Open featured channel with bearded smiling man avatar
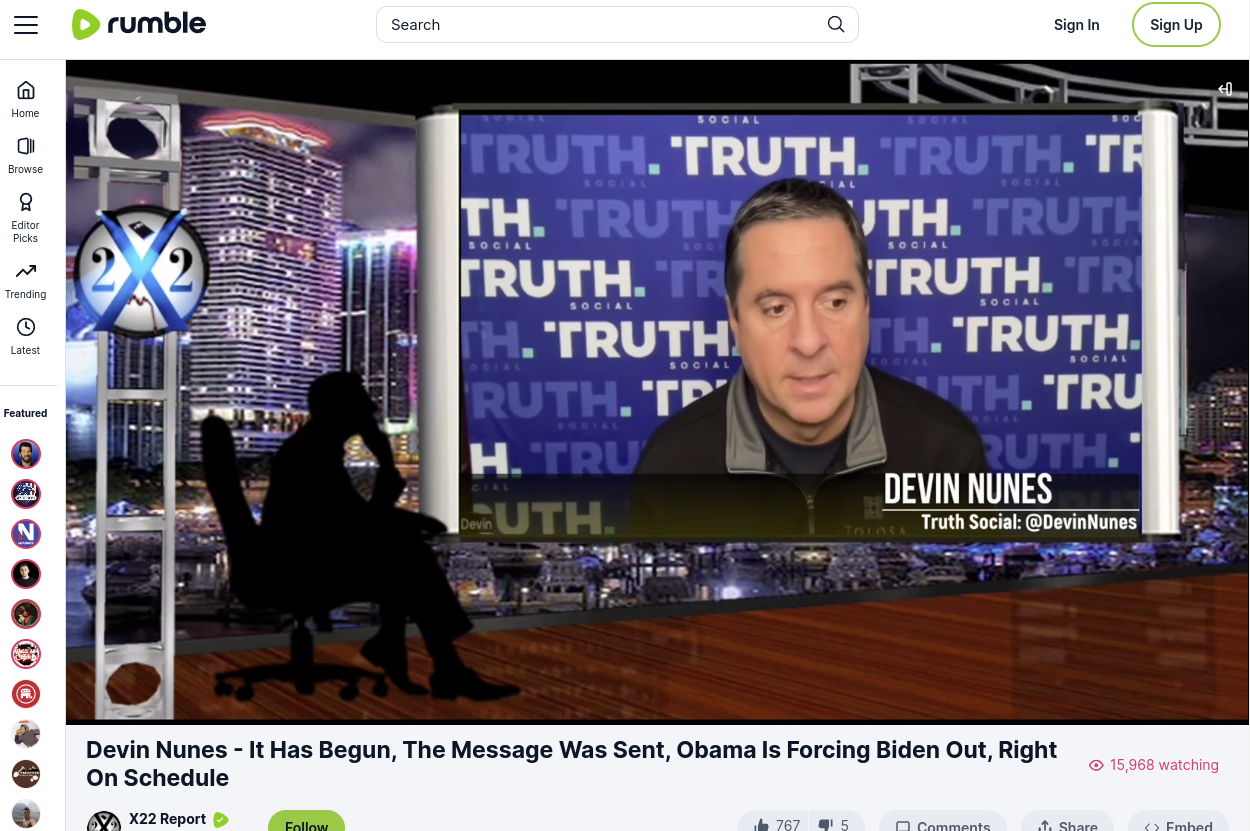Screen dimensions: 1250x831 click(26, 454)
